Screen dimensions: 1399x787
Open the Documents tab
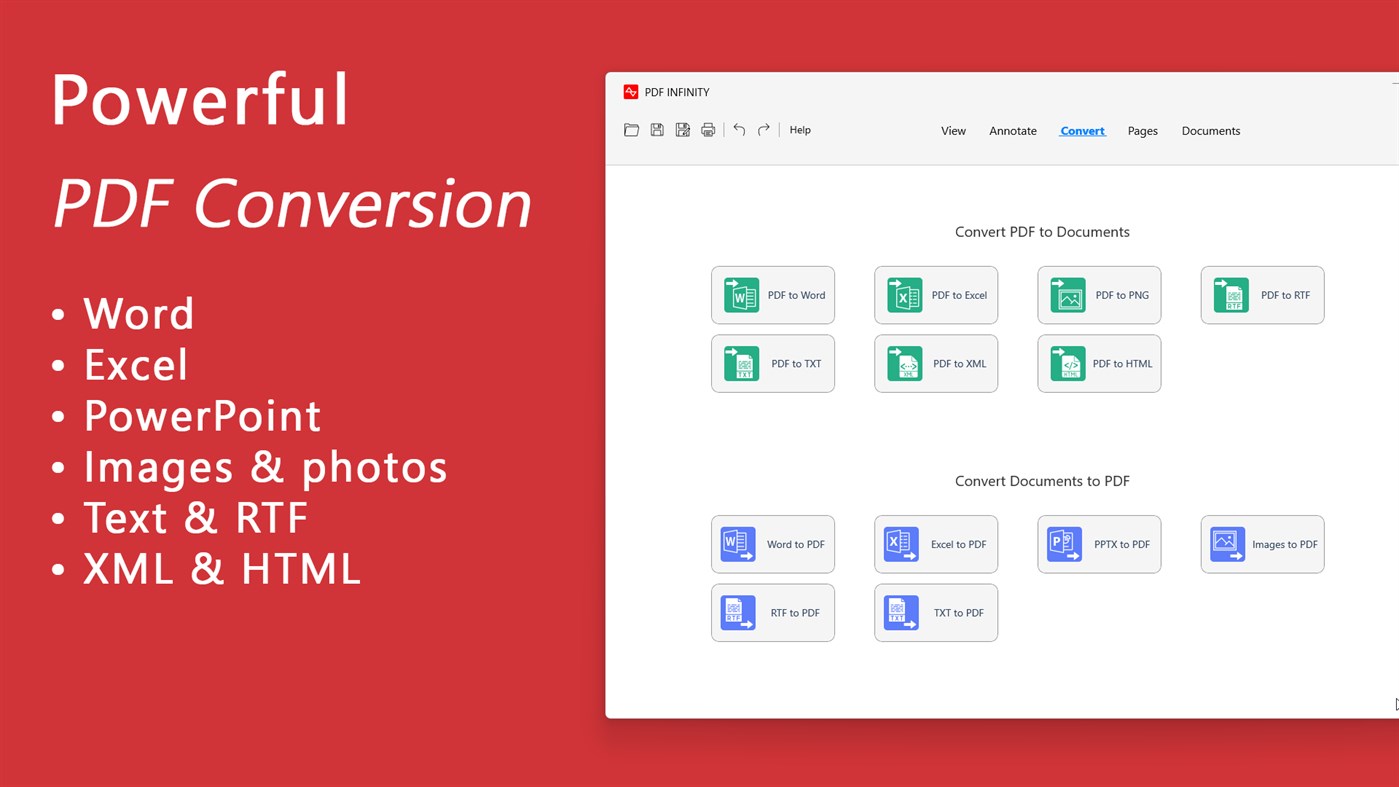1210,130
